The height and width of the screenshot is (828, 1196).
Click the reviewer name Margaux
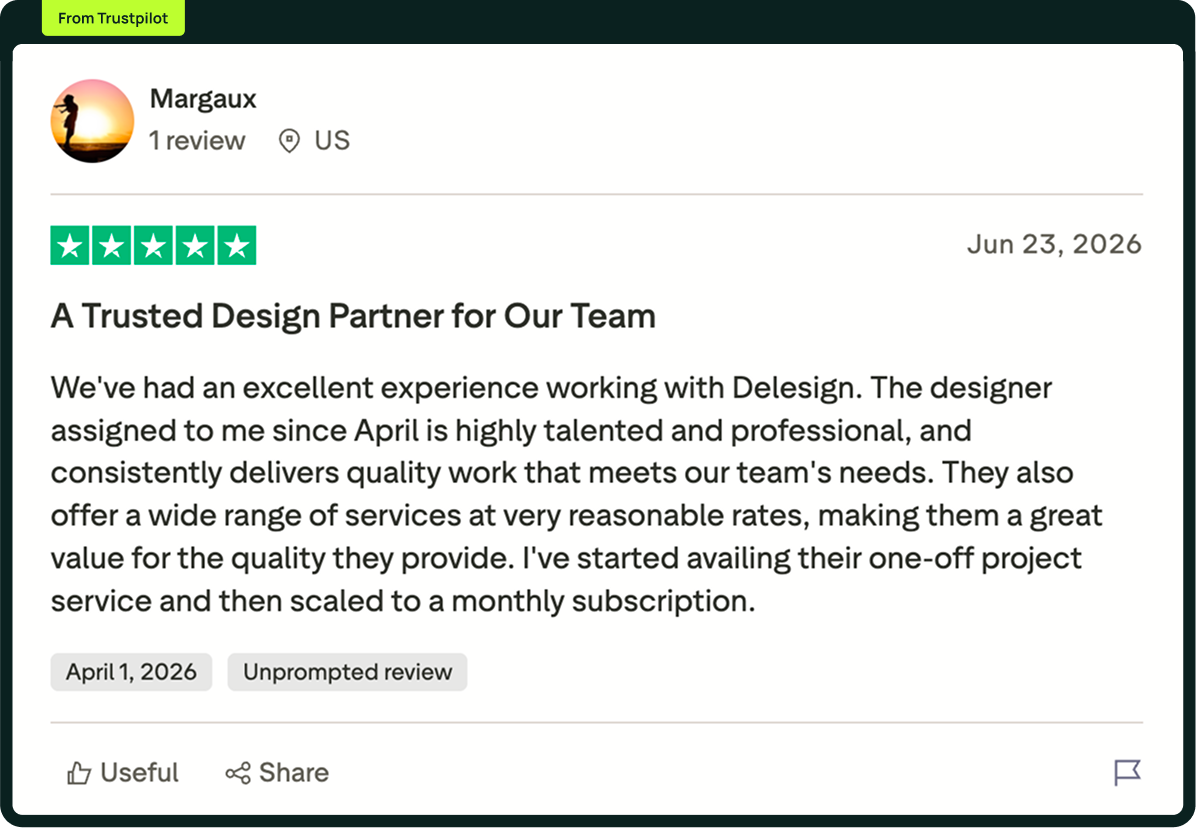tap(203, 98)
